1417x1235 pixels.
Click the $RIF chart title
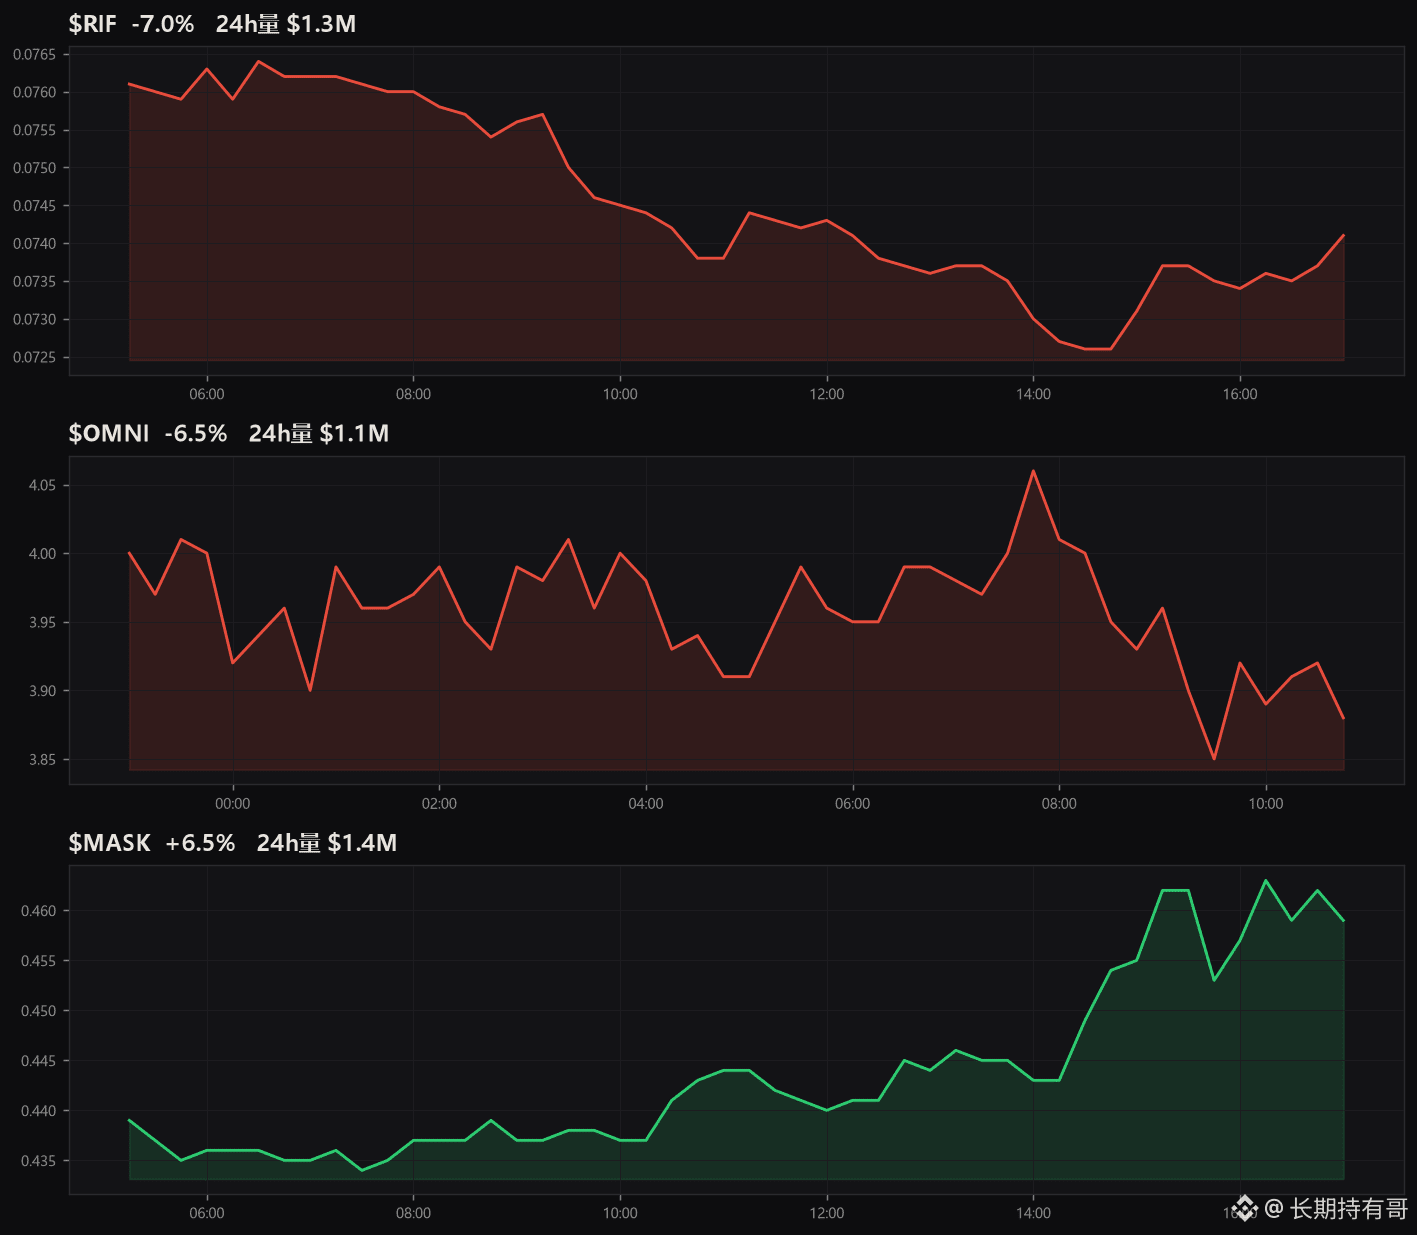pyautogui.click(x=92, y=24)
